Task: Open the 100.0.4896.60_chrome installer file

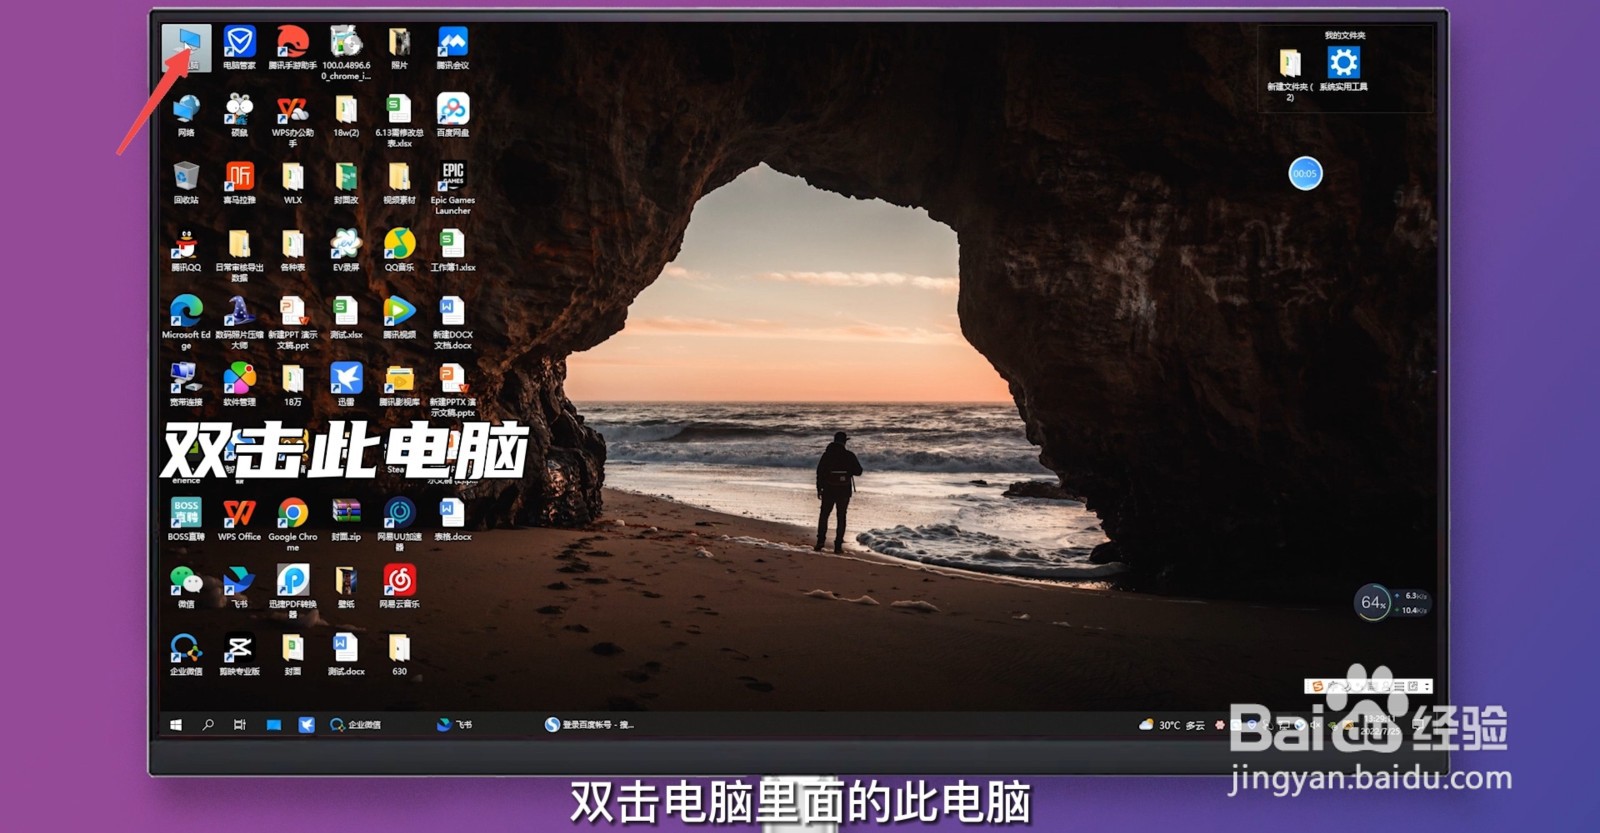Action: click(346, 53)
